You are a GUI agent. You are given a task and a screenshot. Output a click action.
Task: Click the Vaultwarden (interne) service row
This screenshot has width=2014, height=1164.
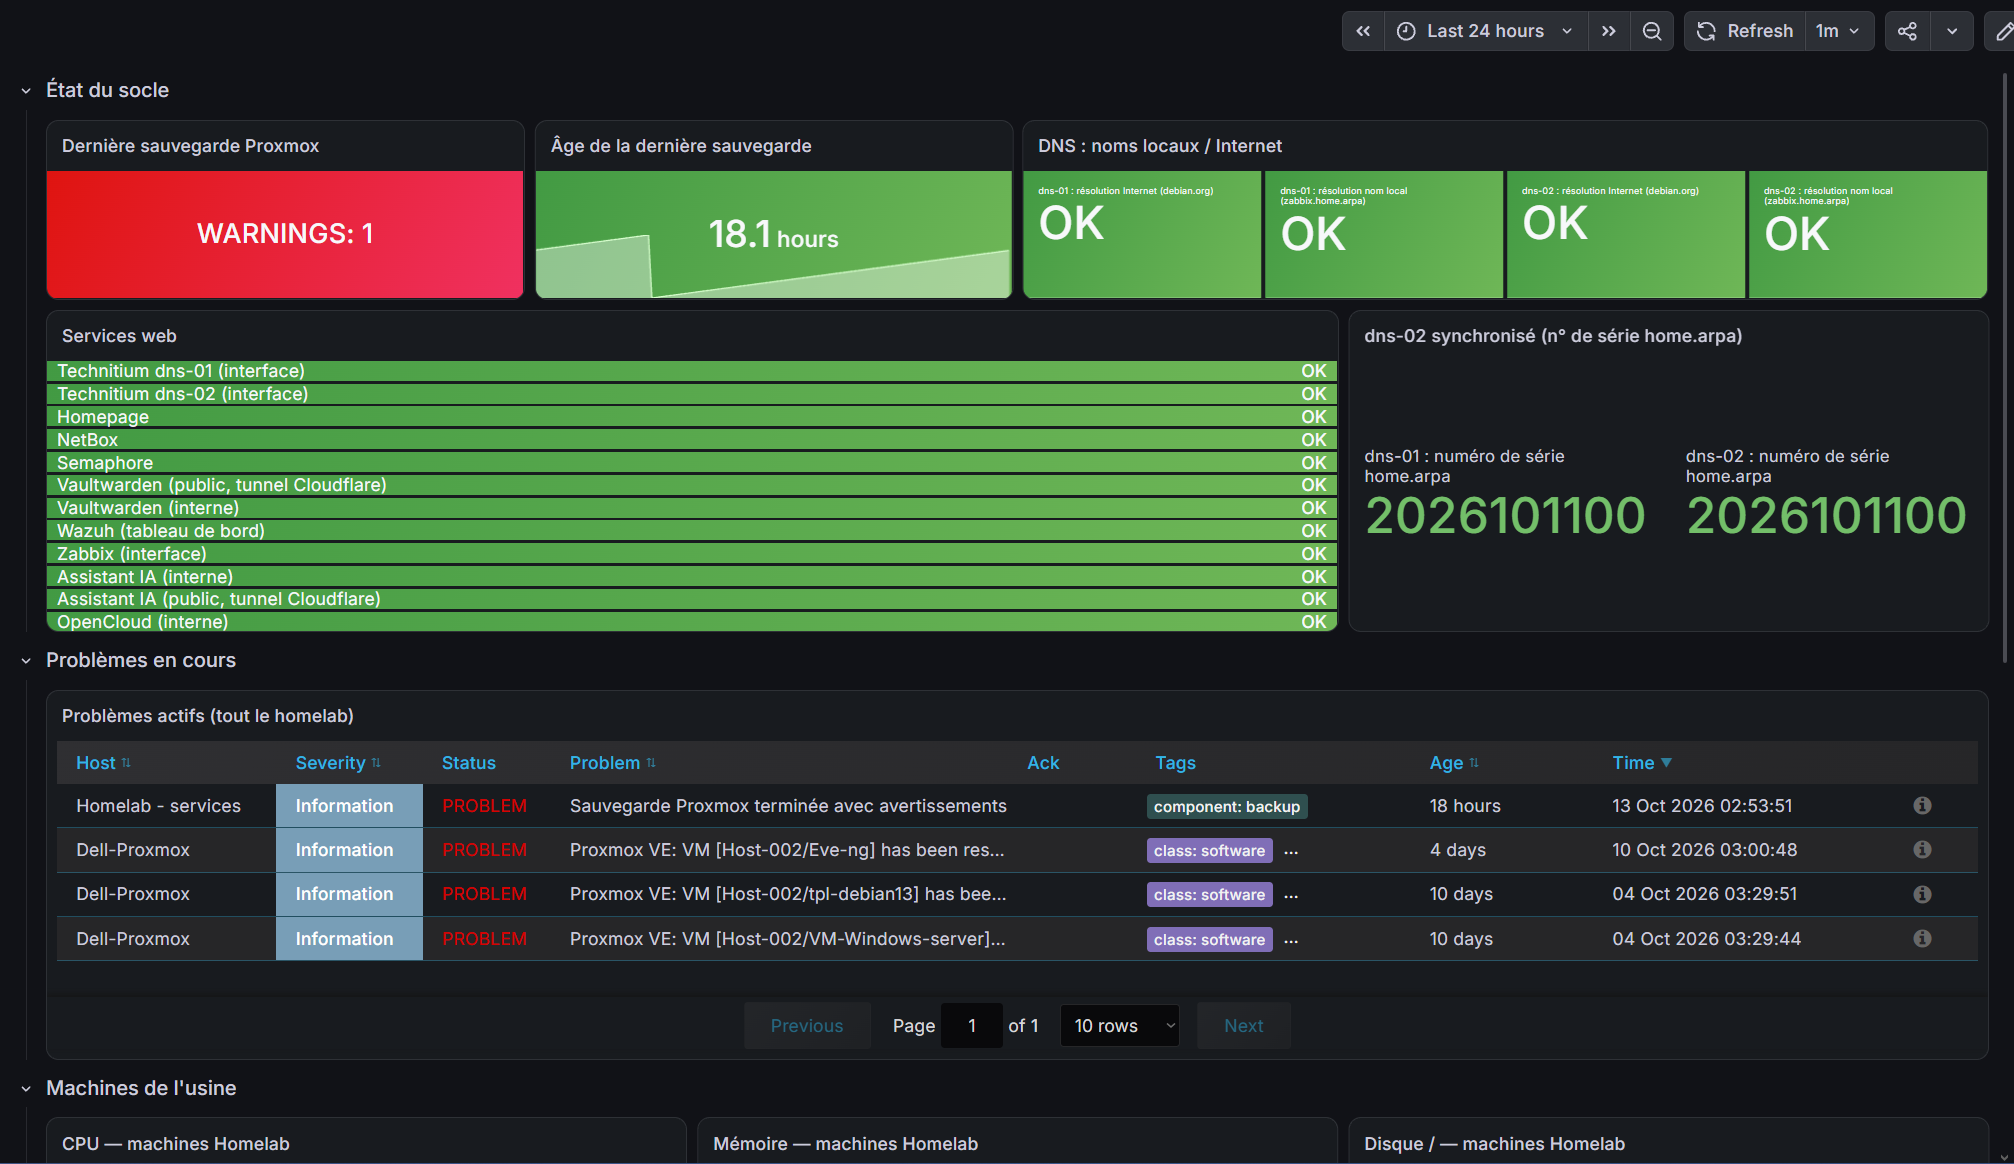click(691, 508)
